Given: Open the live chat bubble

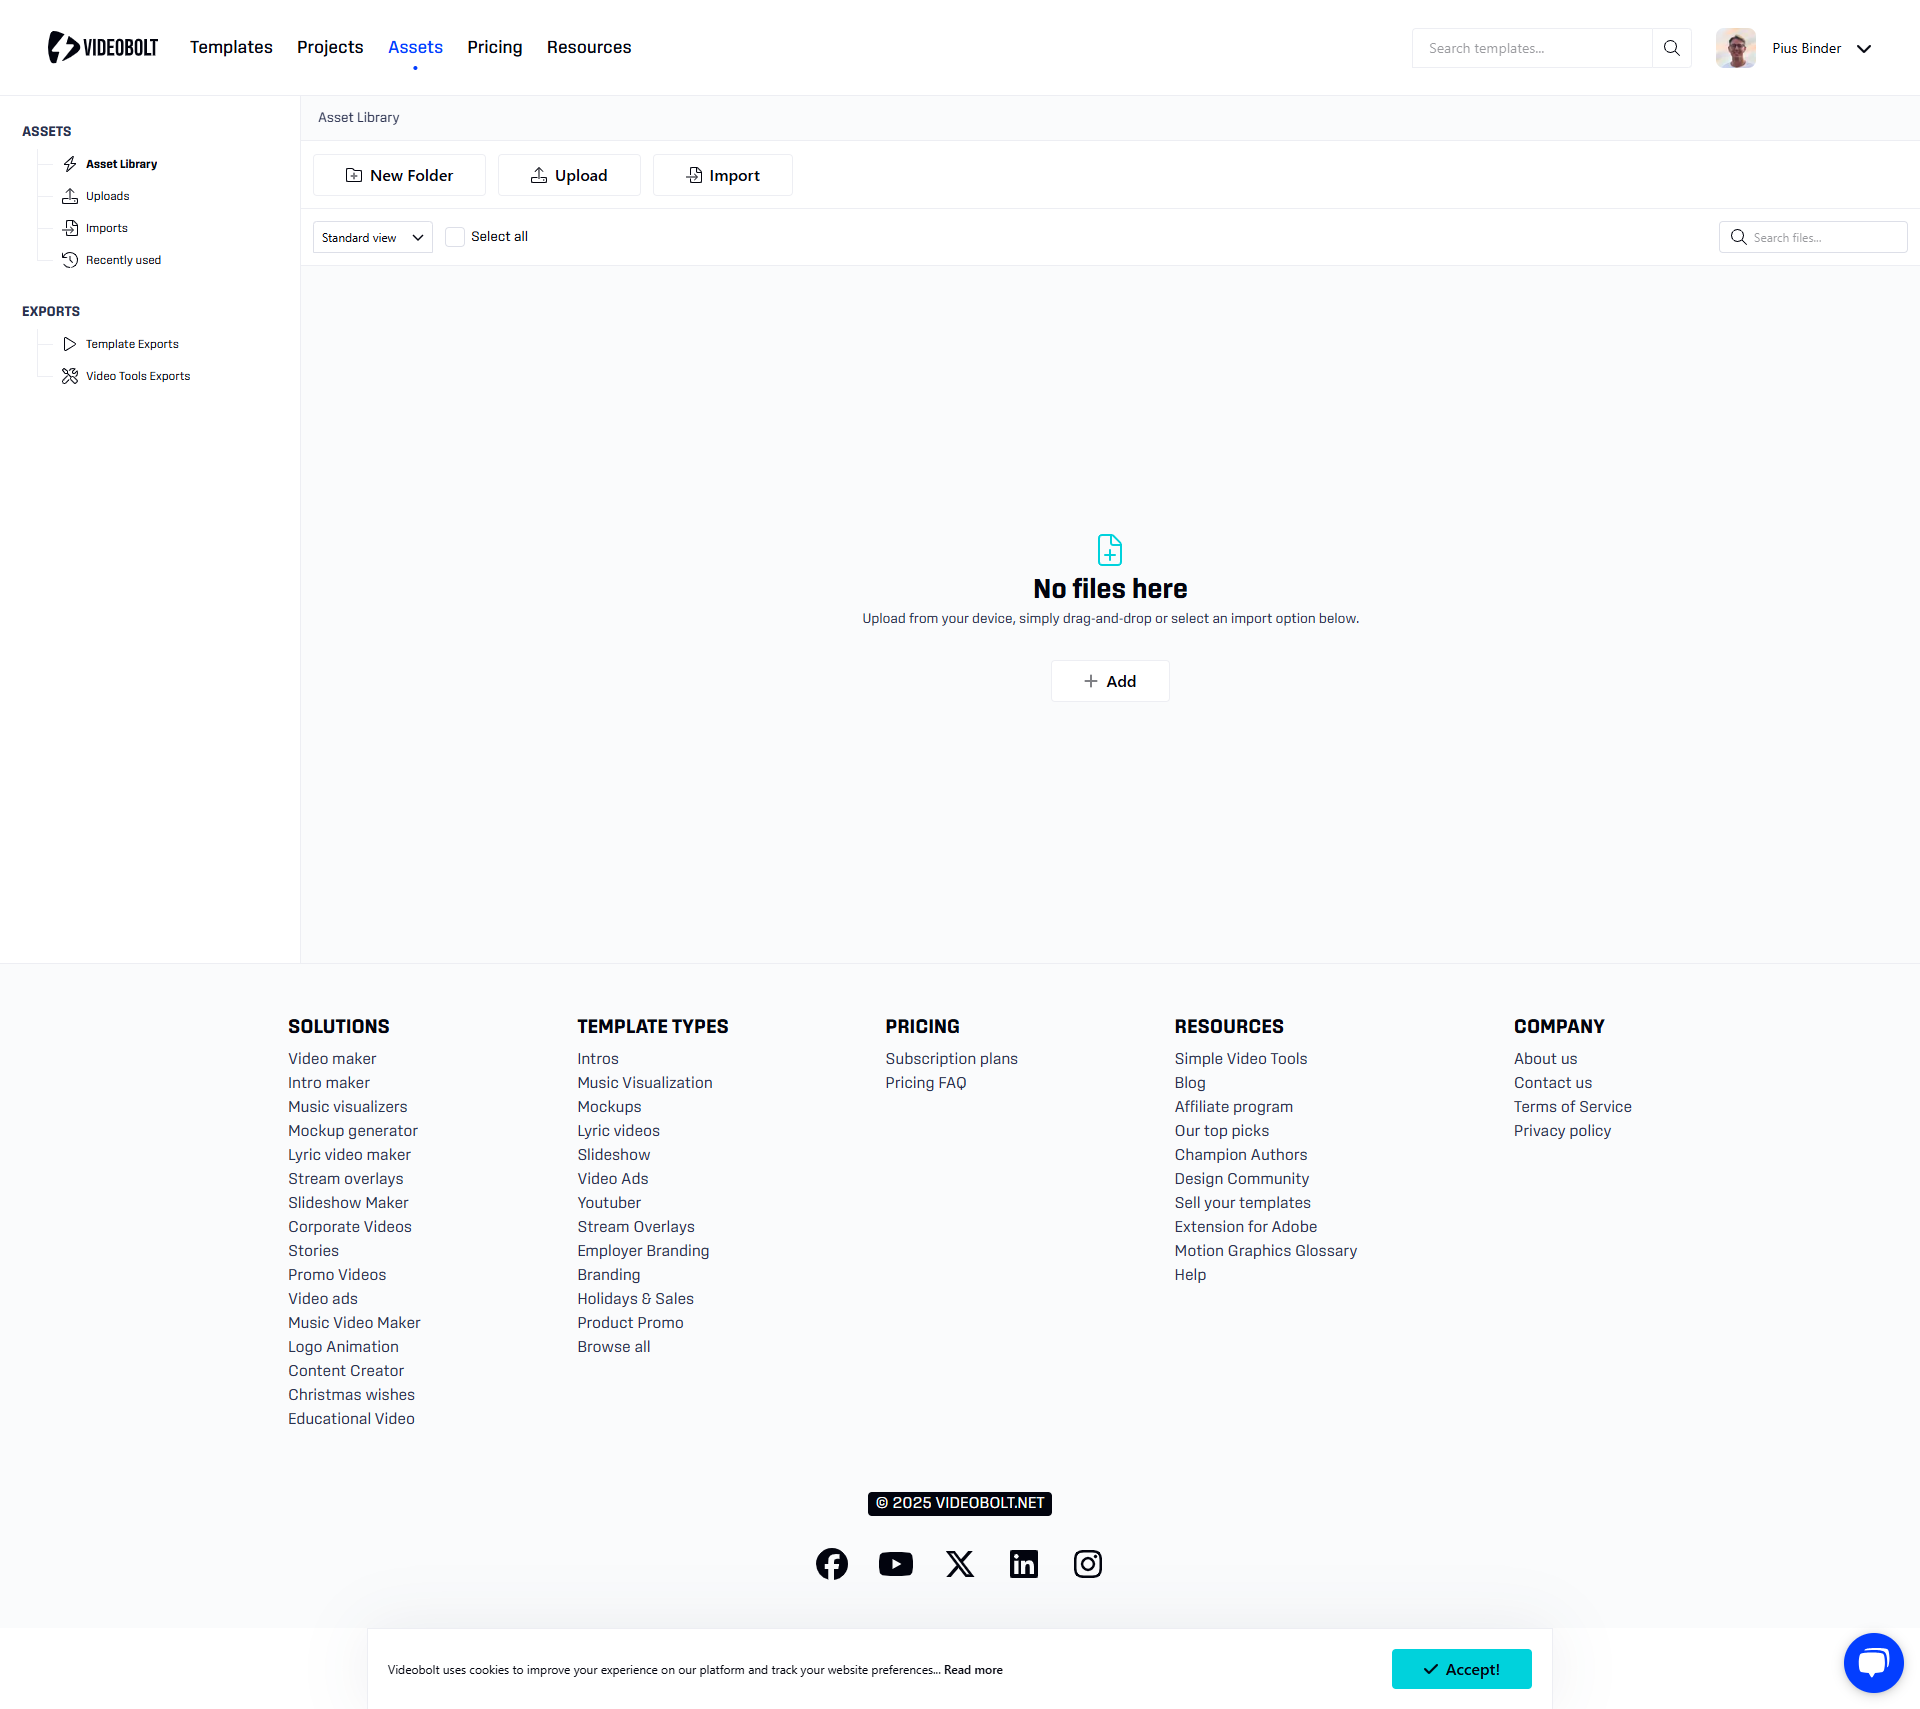Looking at the screenshot, I should [x=1873, y=1662].
